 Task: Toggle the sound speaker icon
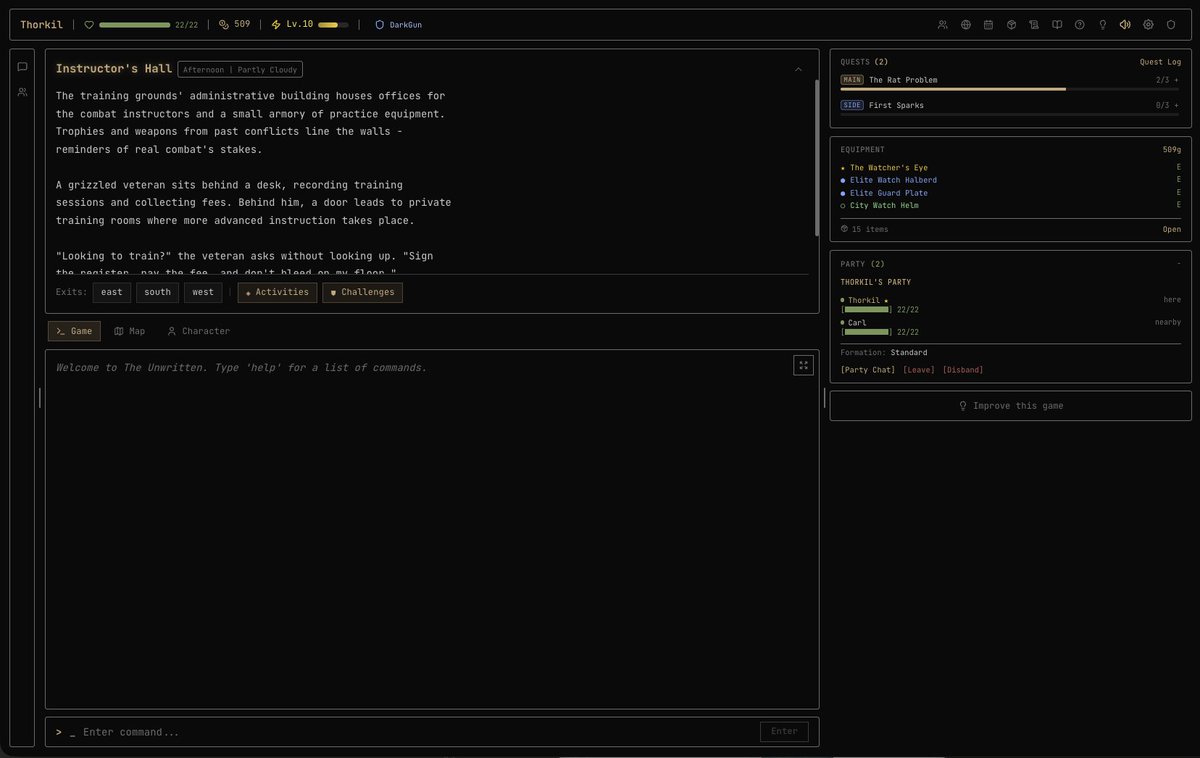tap(1125, 24)
